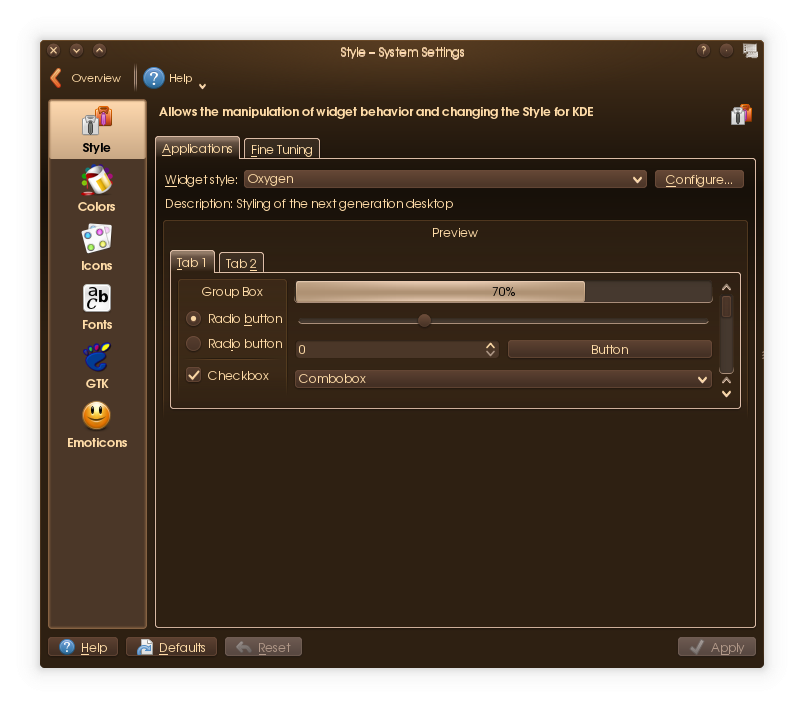Open the Fonts settings module
Viewport: 804px width, 708px height.
tap(97, 307)
